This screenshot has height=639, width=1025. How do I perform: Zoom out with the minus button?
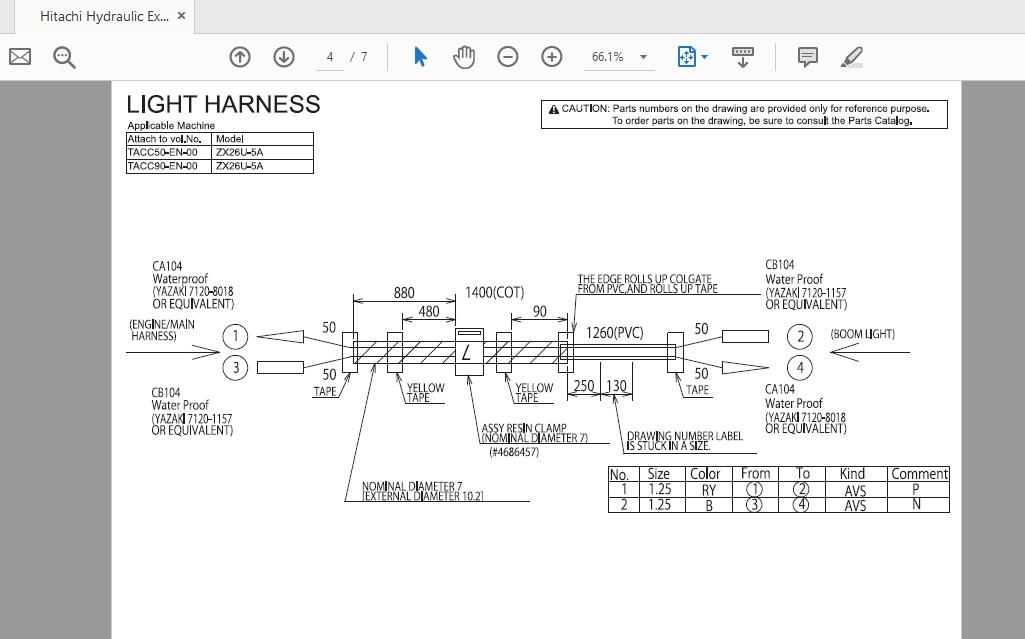(508, 57)
